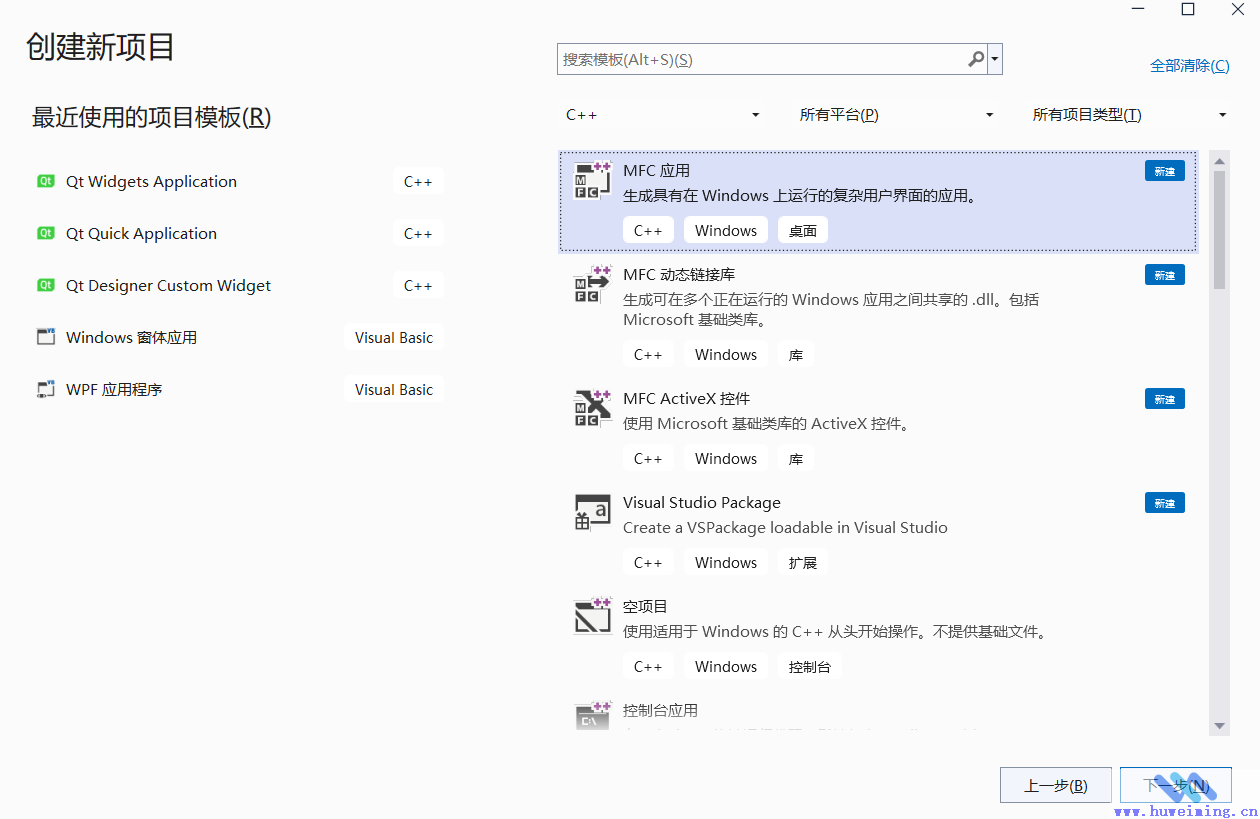1260x819 pixels.
Task: Click the WPF 应用程序 icon
Action: (46, 389)
